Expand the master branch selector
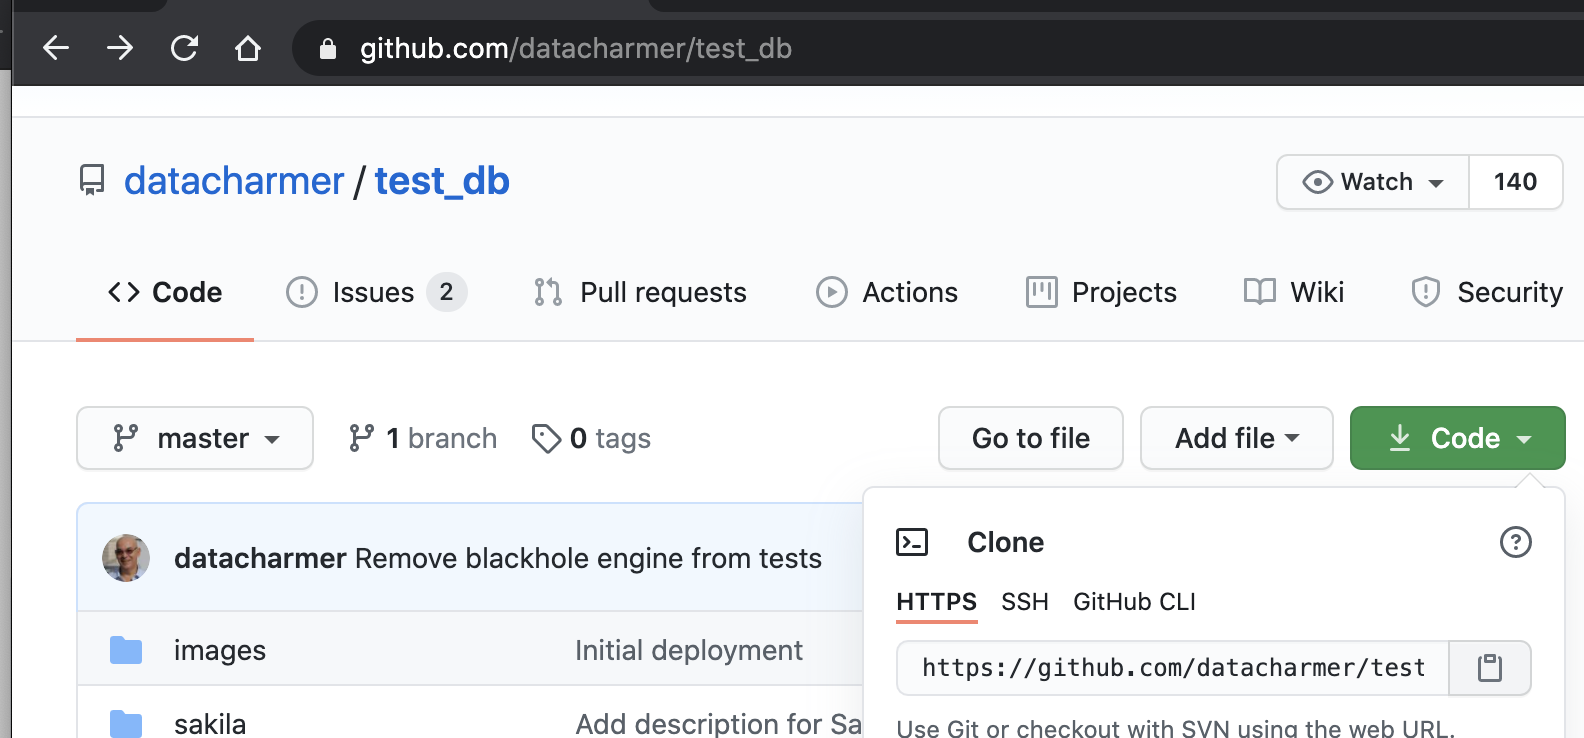The height and width of the screenshot is (738, 1584). click(x=195, y=438)
